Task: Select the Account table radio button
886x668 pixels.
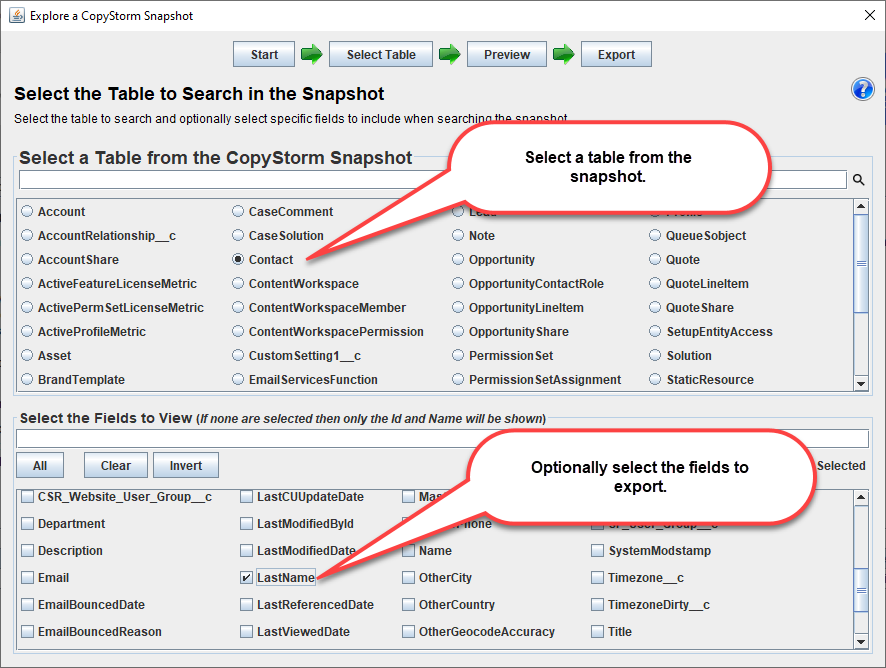Action: tap(27, 211)
